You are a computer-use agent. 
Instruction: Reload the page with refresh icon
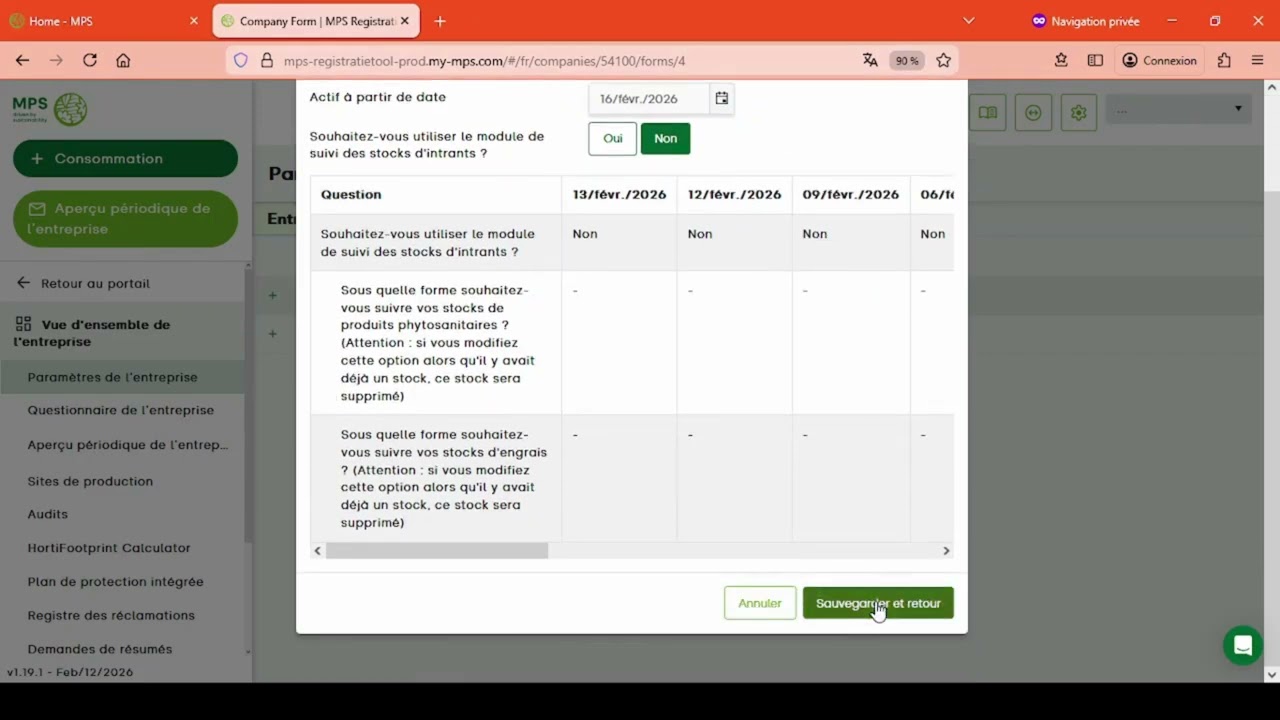pos(90,60)
